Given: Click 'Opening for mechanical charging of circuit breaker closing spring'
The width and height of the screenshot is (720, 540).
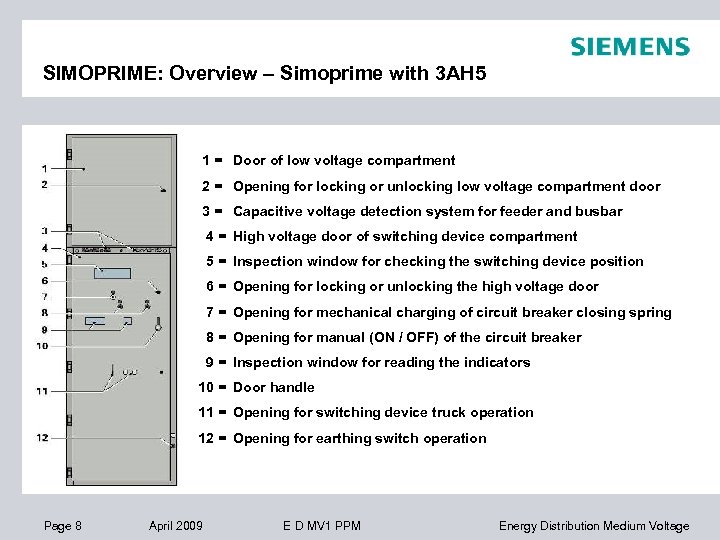Looking at the screenshot, I should 452,312.
